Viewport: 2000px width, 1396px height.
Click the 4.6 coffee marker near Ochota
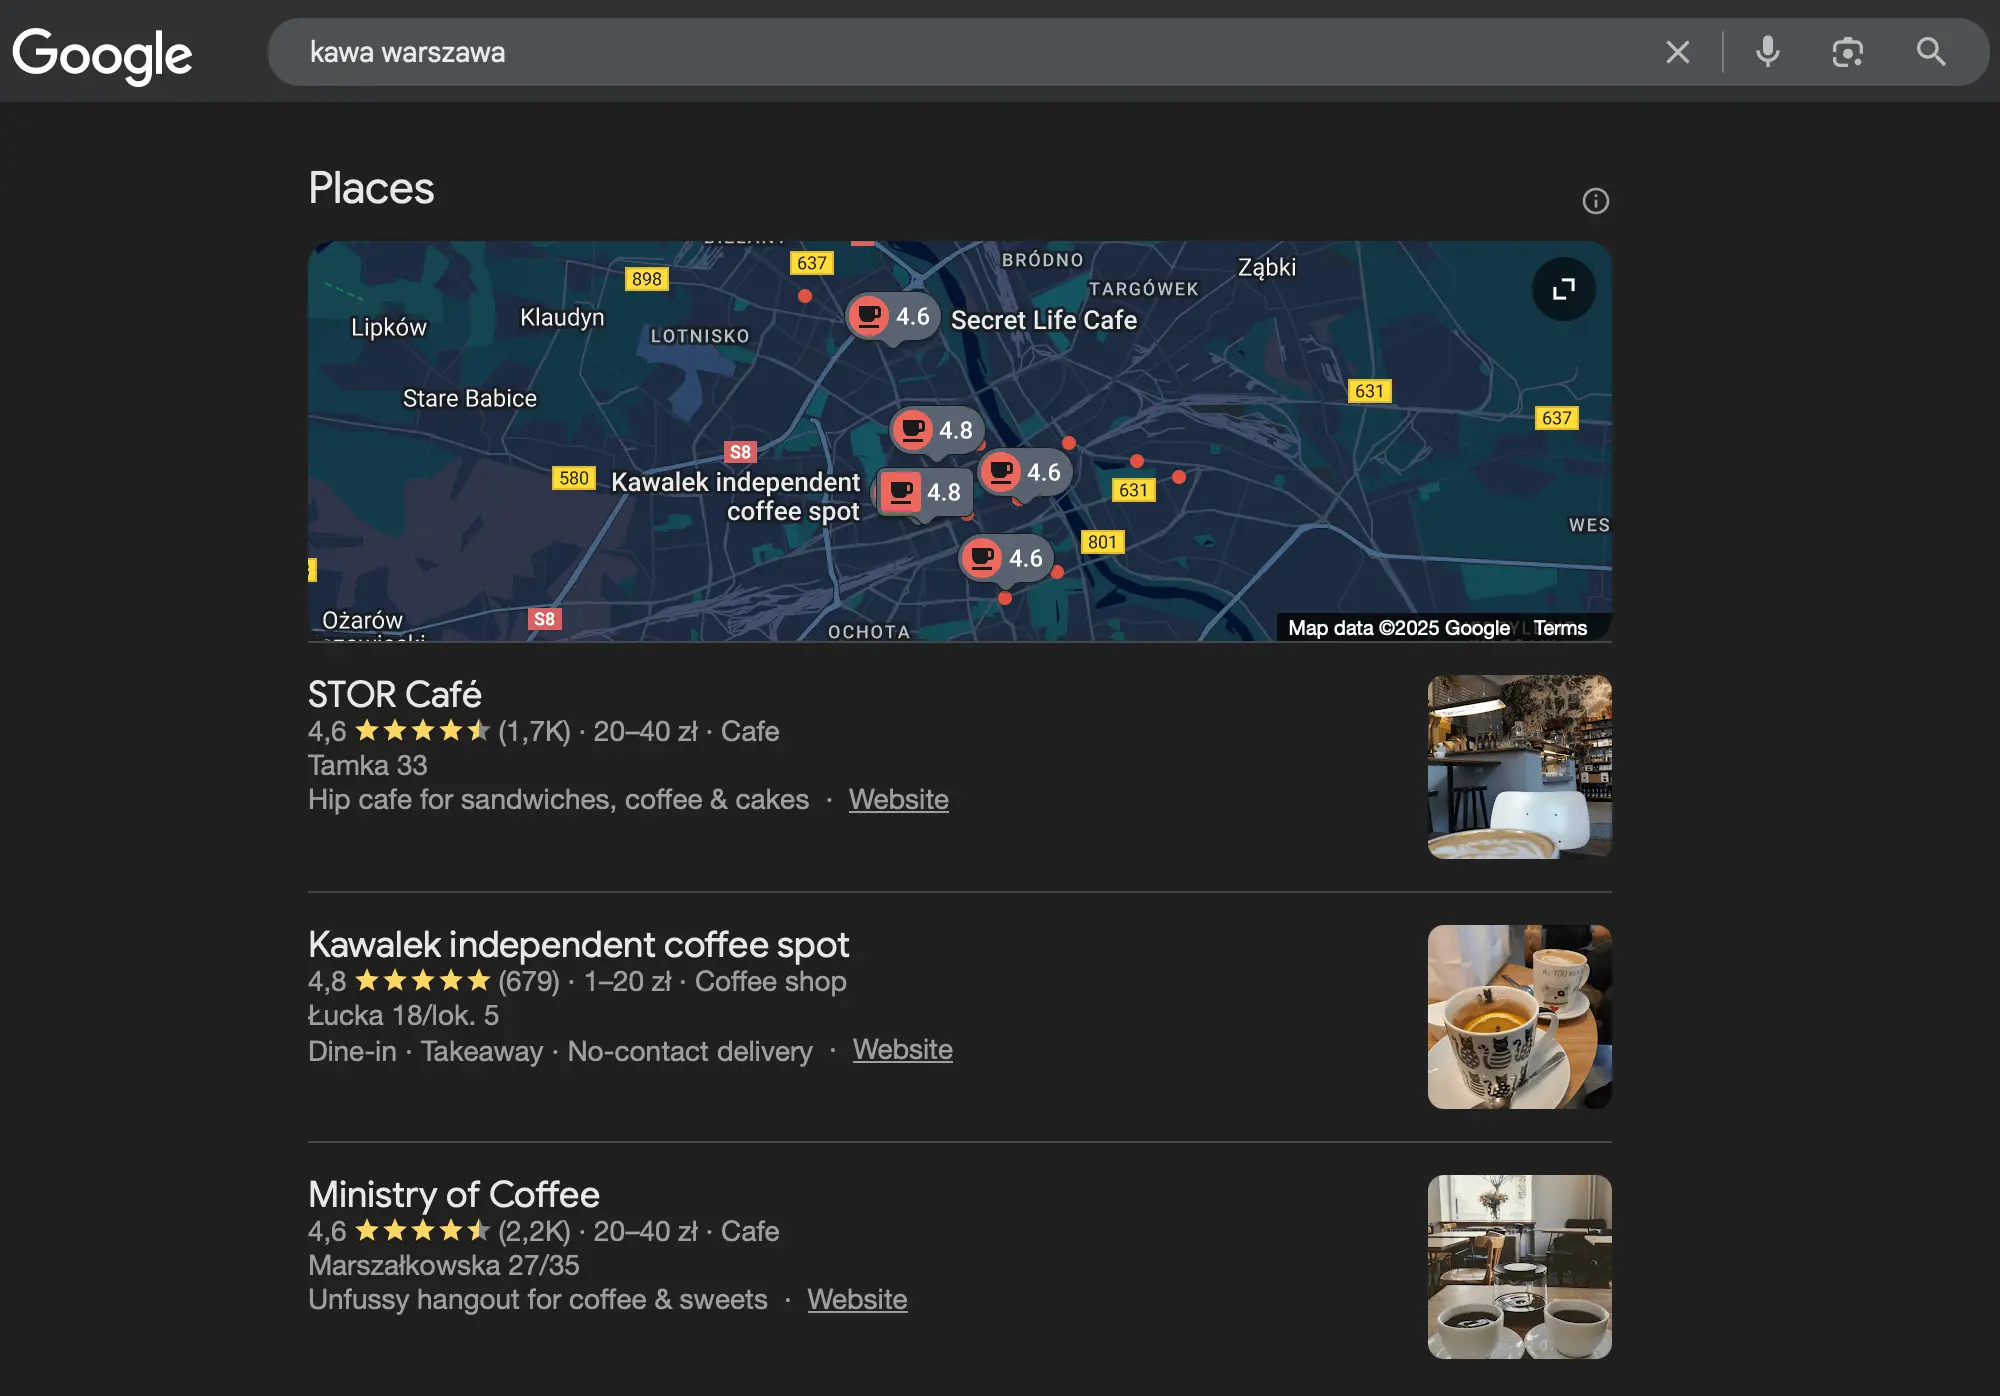[1005, 557]
